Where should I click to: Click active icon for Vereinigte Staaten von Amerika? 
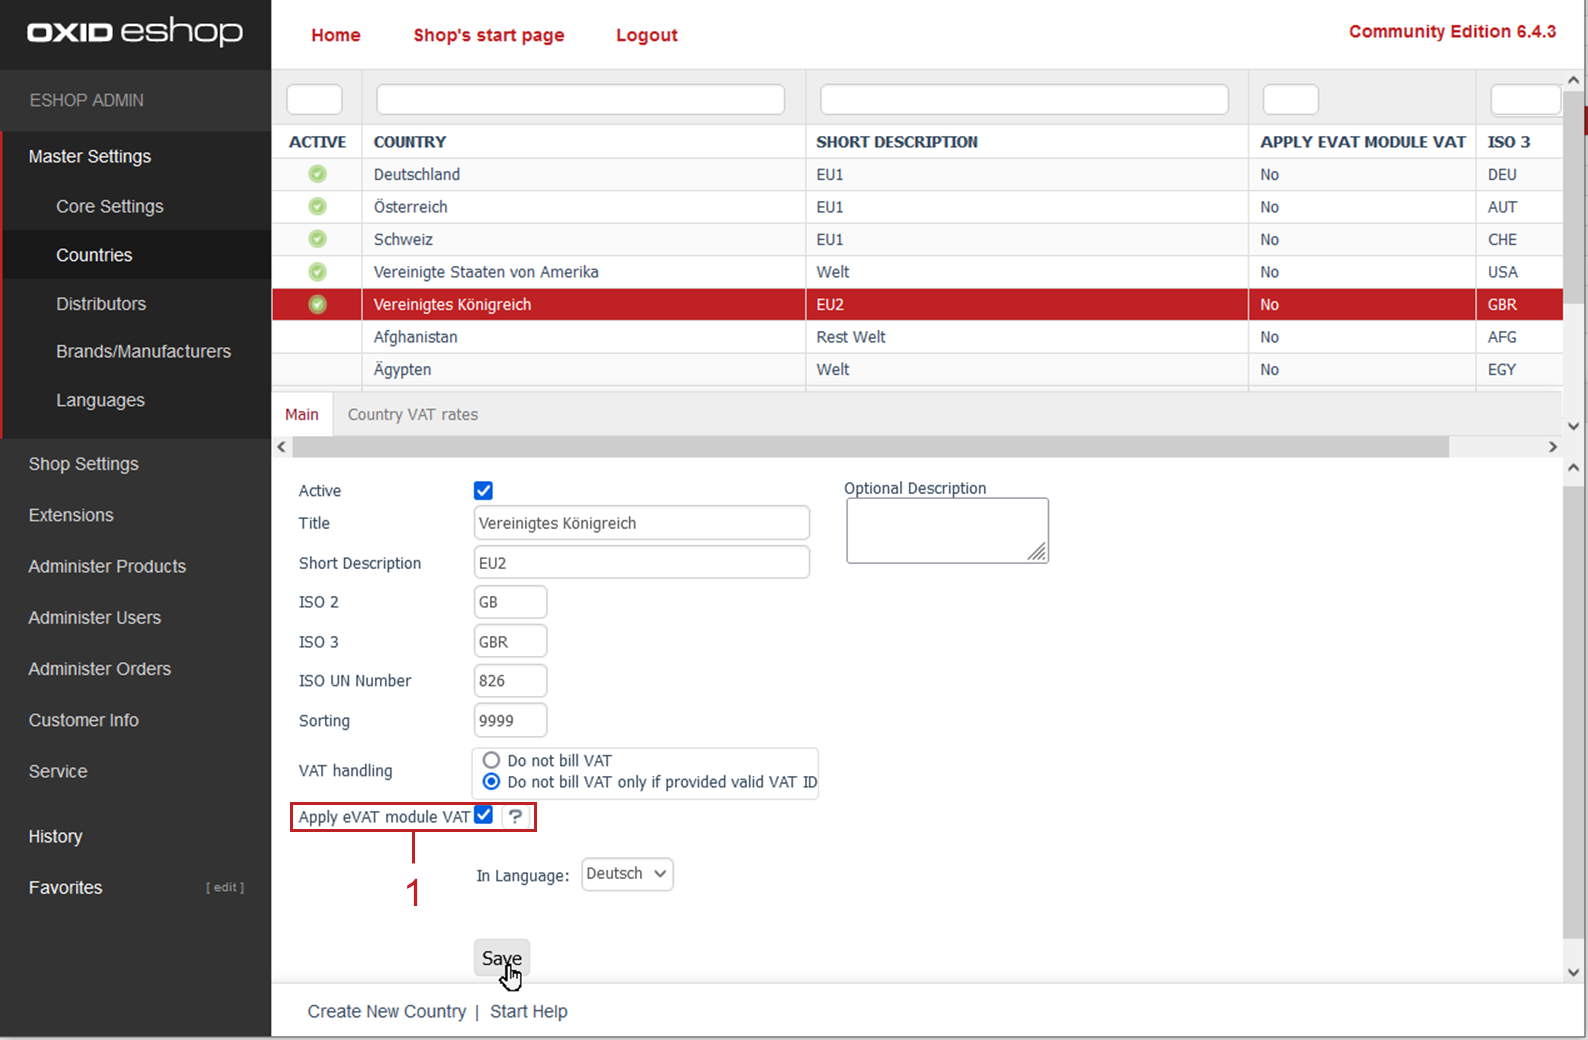coord(317,272)
